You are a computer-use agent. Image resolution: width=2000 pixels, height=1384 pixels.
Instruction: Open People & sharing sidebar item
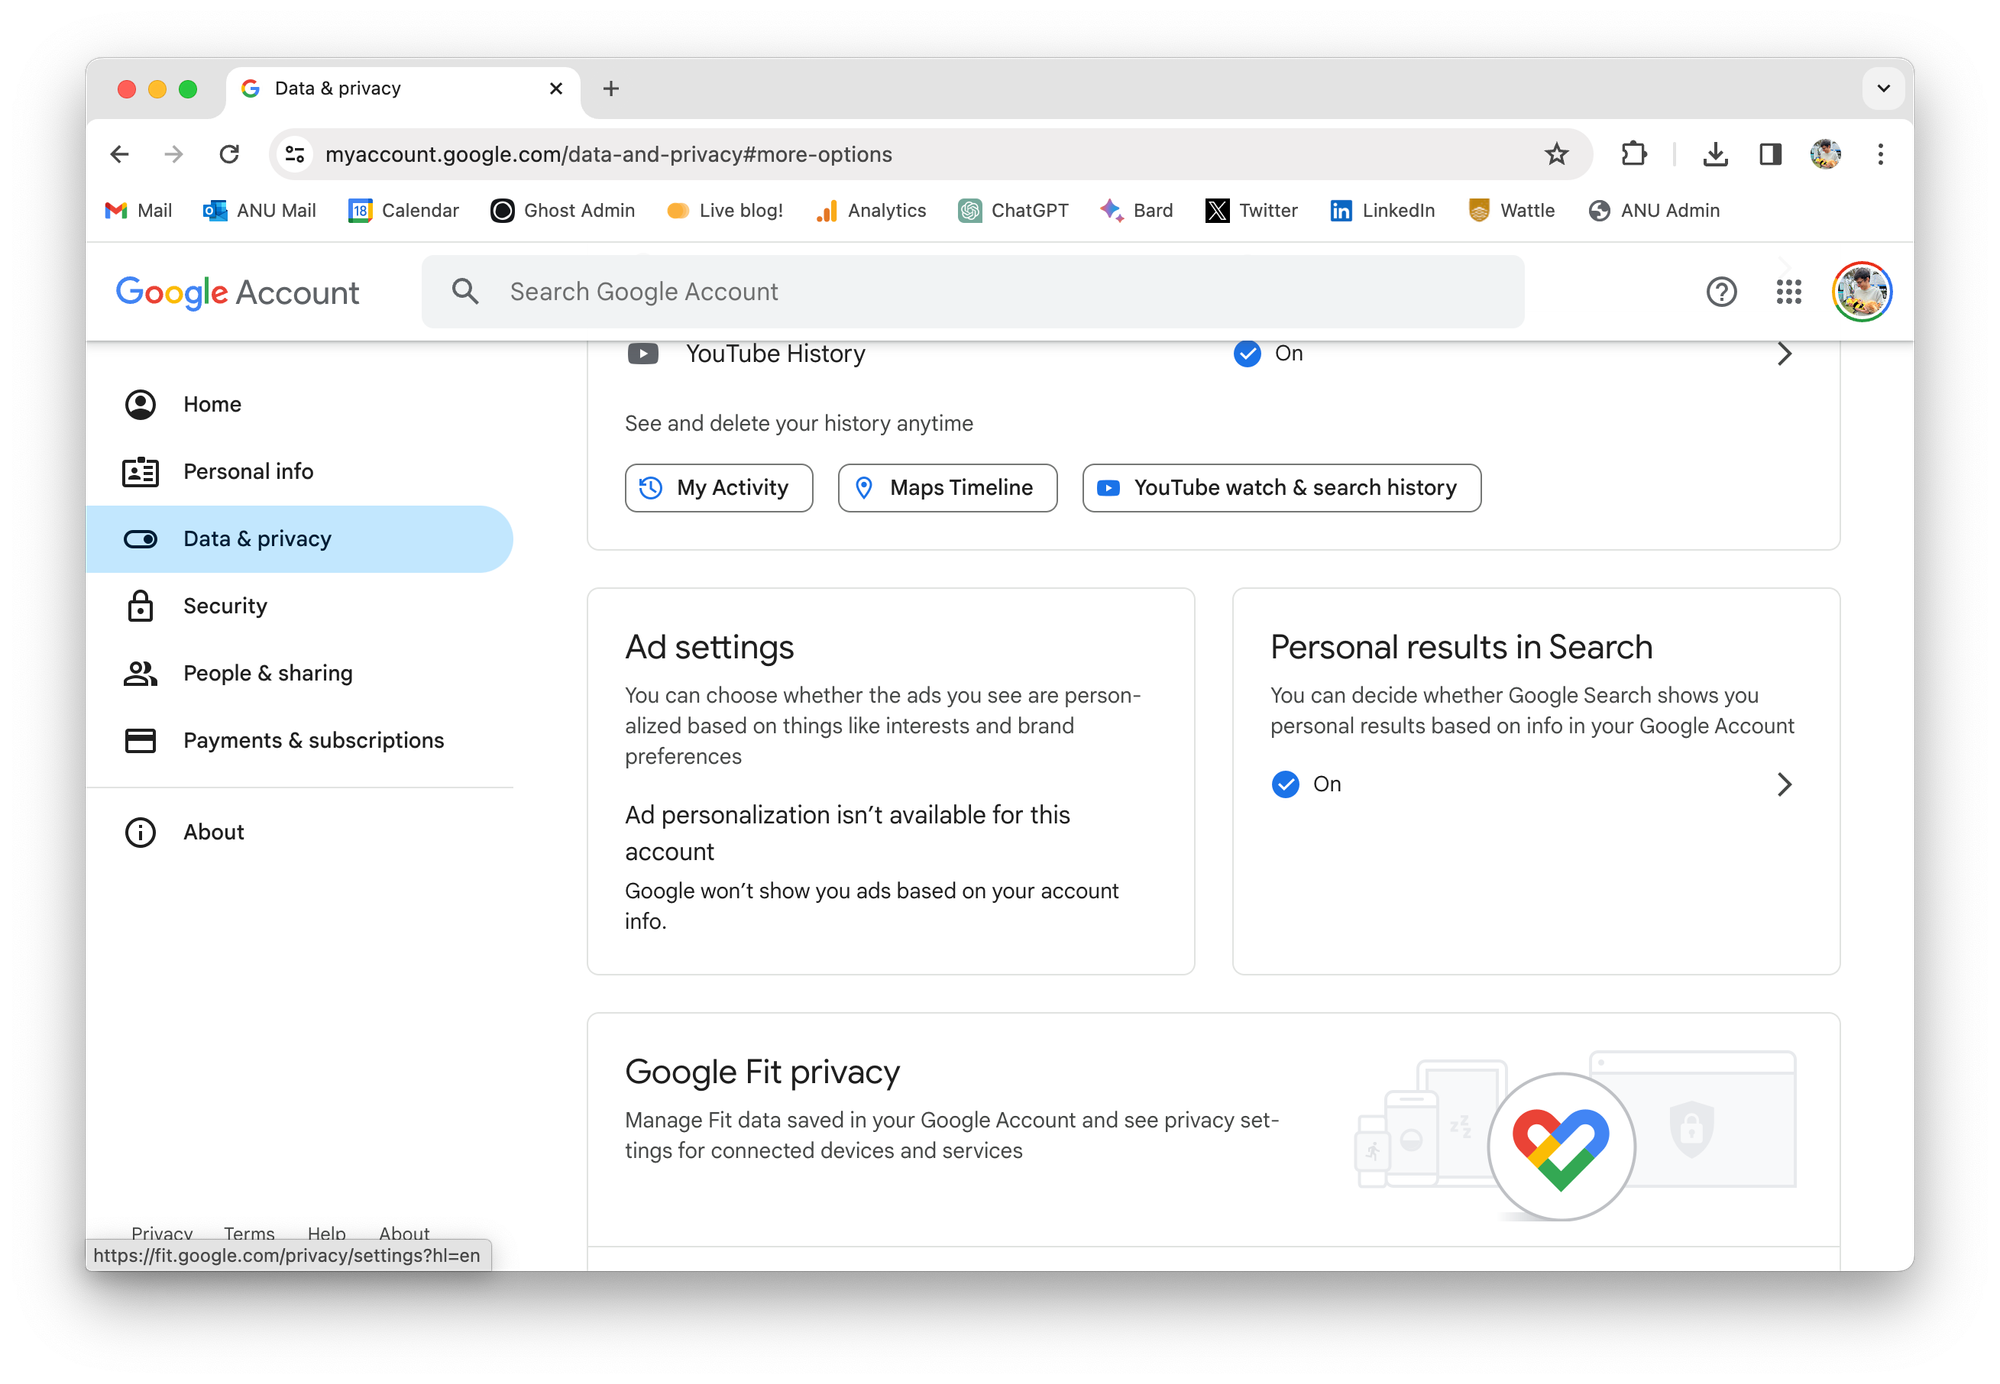tap(267, 673)
